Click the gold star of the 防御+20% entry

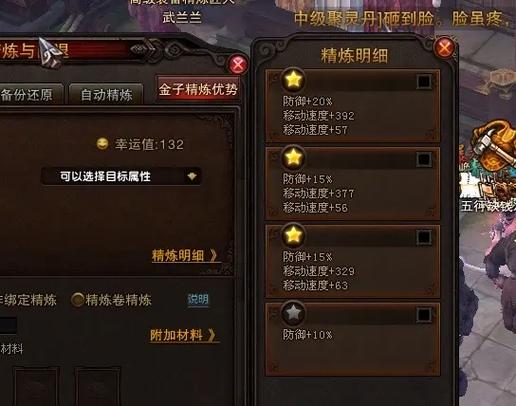293,80
